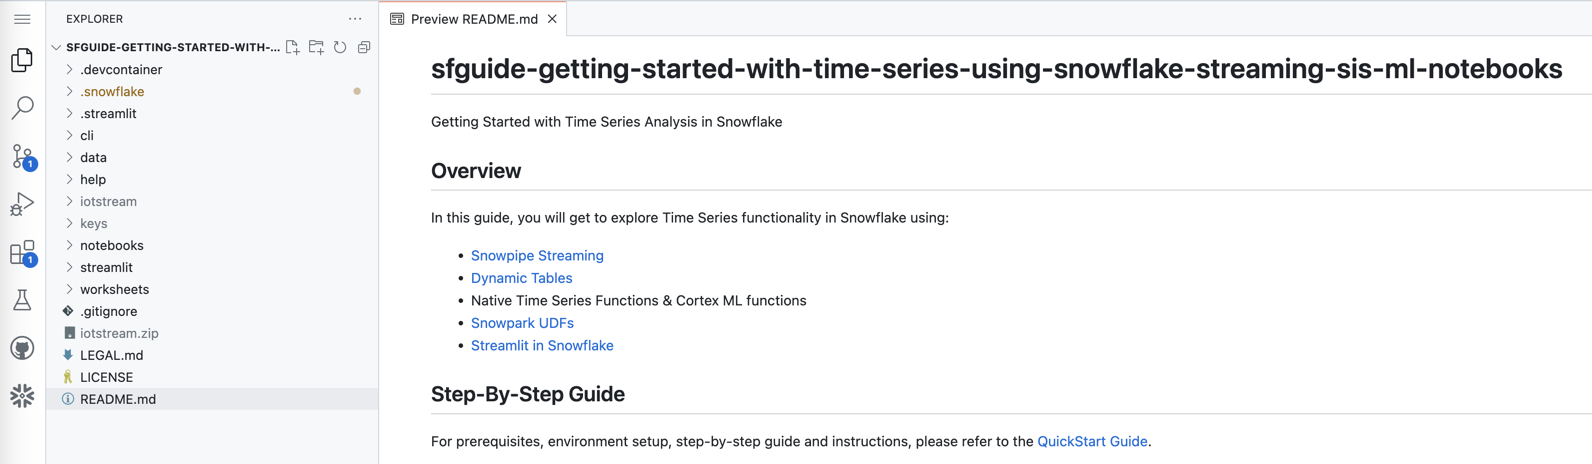This screenshot has height=464, width=1592.
Task: Open the hamburger application menu
Action: tap(22, 19)
